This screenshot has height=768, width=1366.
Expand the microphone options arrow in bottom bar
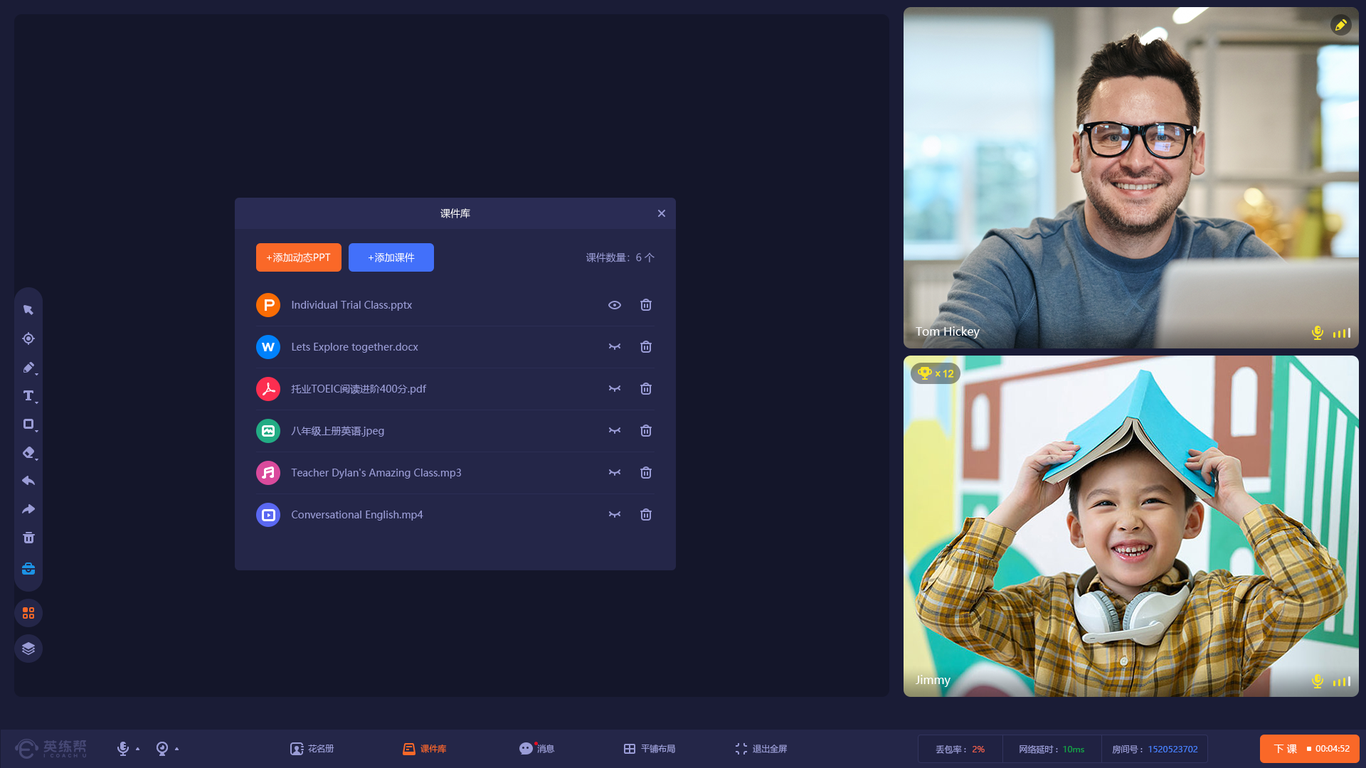137,749
